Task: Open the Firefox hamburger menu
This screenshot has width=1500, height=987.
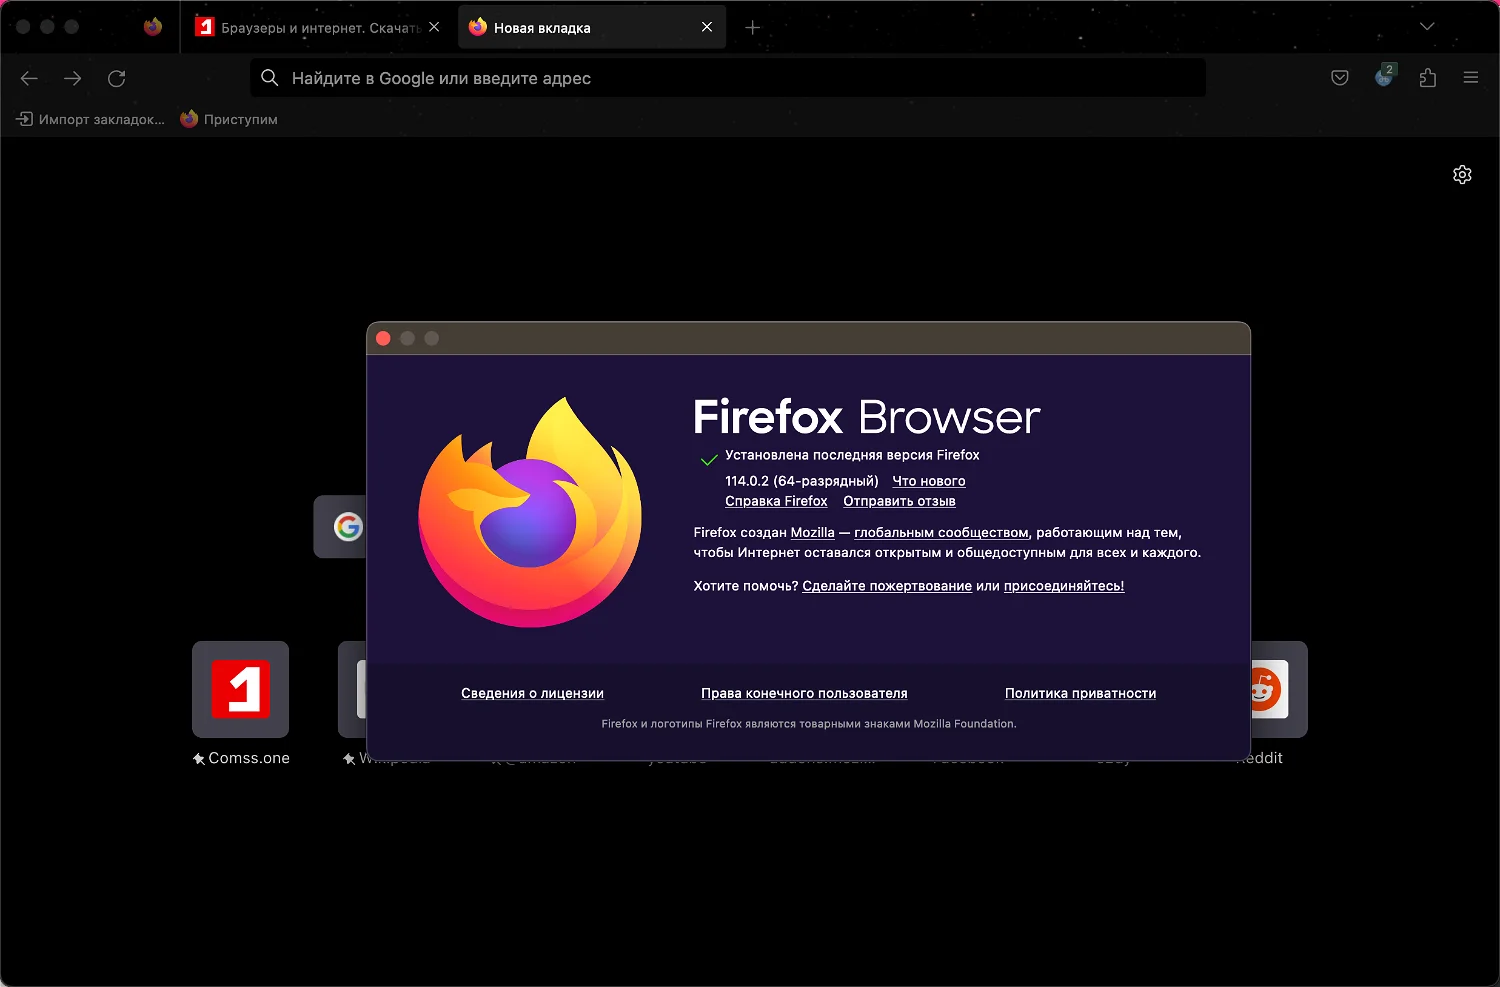Action: point(1470,78)
